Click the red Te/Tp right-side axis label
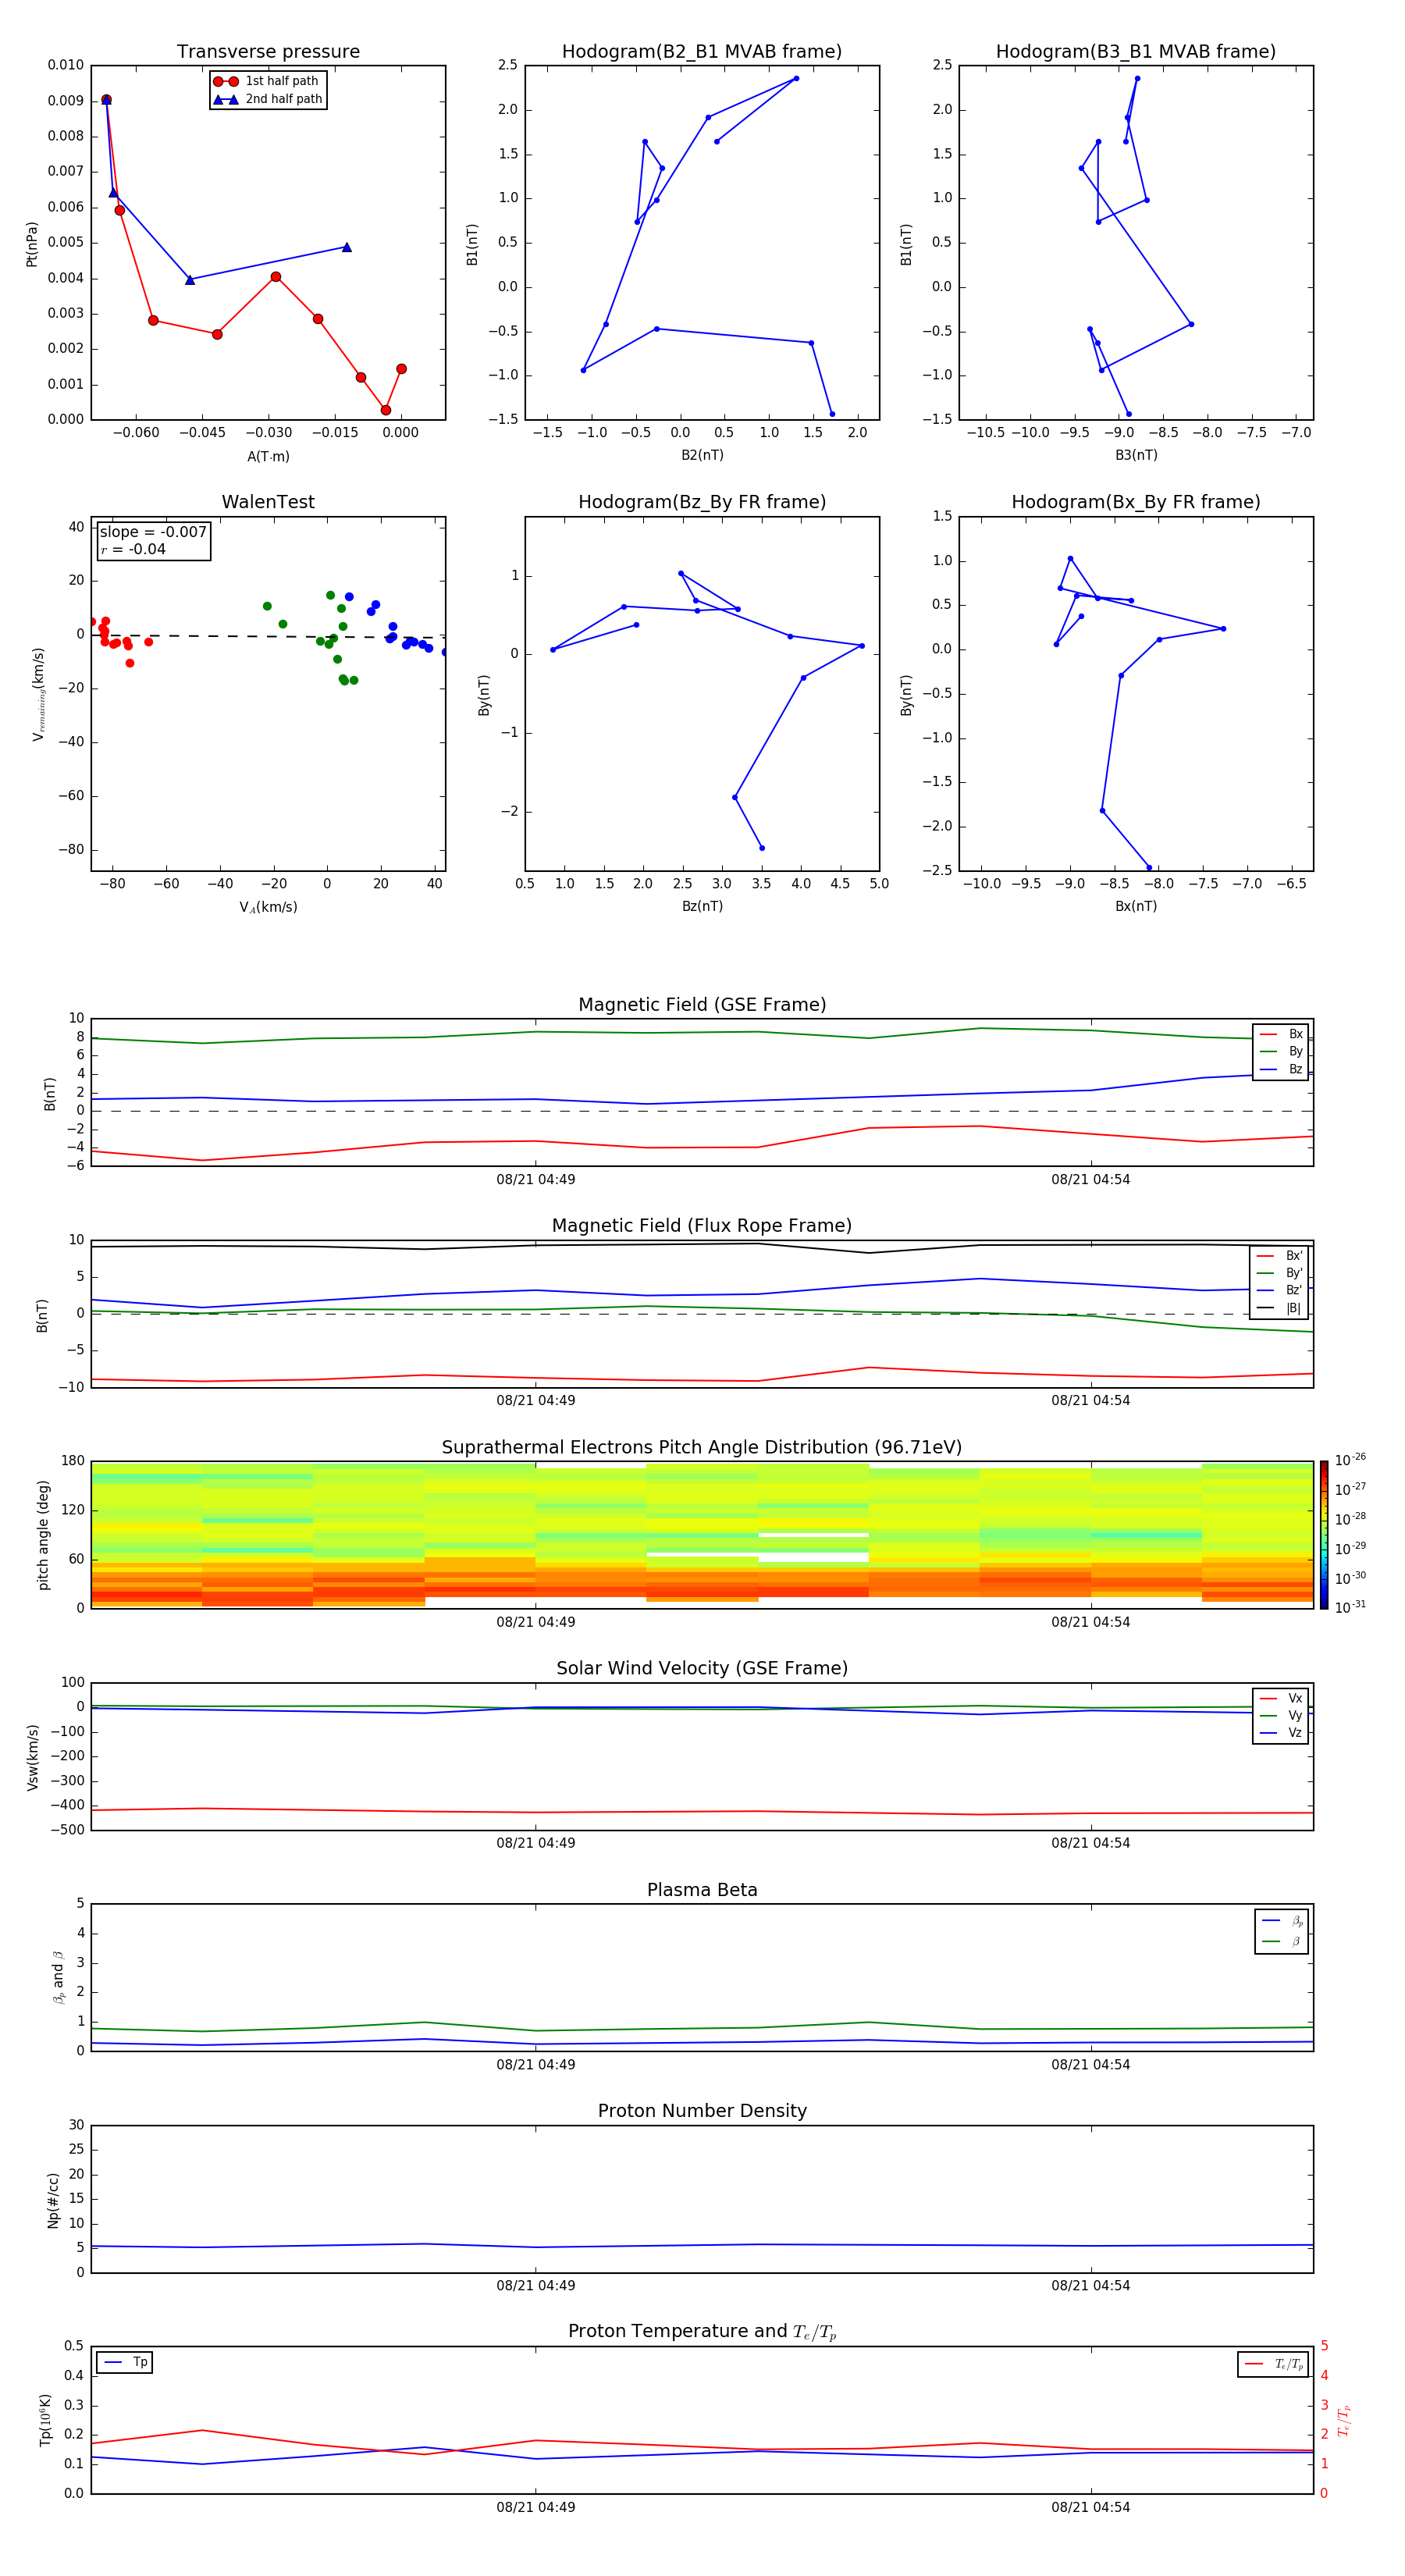 (x=1345, y=2420)
